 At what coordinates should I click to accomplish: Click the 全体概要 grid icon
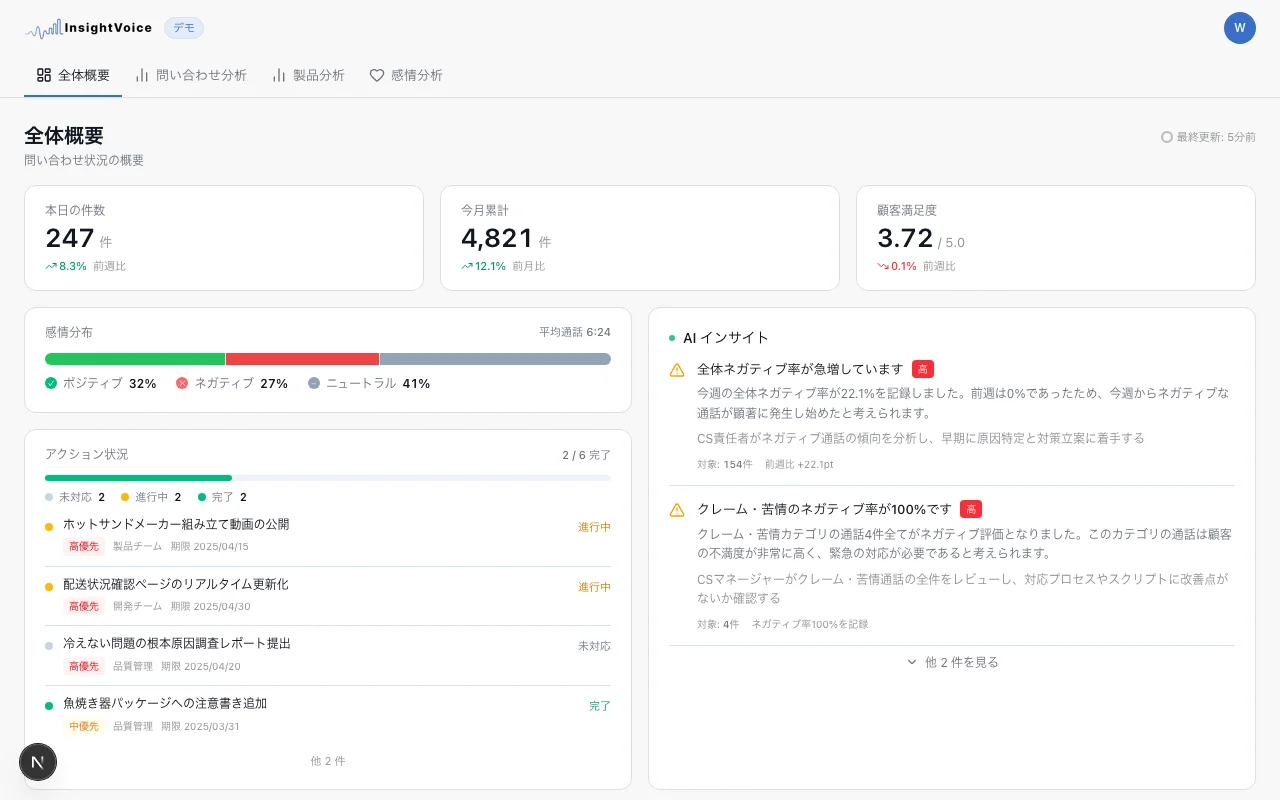point(44,75)
